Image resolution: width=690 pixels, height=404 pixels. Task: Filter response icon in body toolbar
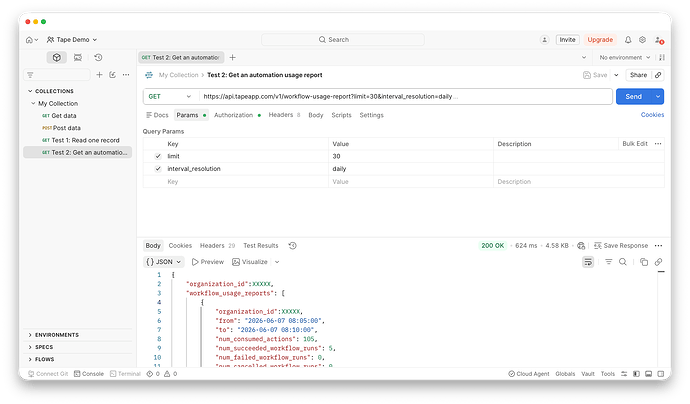pyautogui.click(x=609, y=262)
